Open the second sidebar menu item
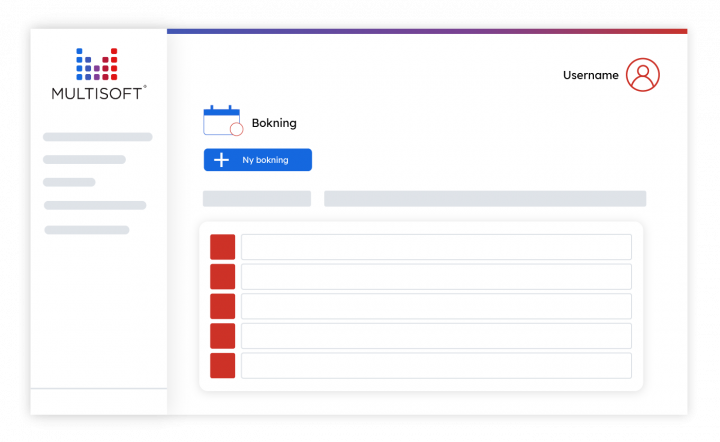 tap(84, 160)
